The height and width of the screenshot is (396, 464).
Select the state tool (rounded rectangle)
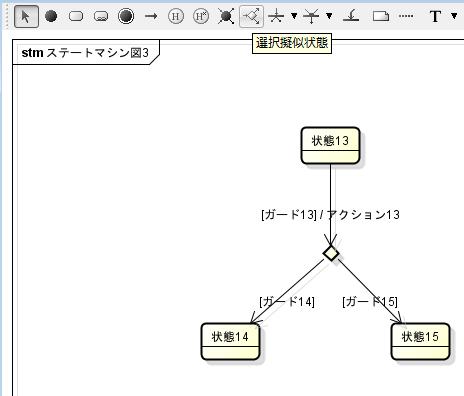tap(76, 16)
